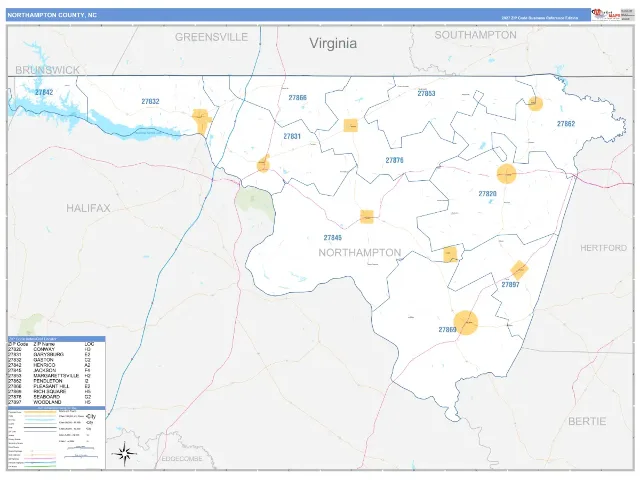The height and width of the screenshot is (480, 640).
Task: Select the PLEASANT HILL row in ZIP index
Action: 56,386
